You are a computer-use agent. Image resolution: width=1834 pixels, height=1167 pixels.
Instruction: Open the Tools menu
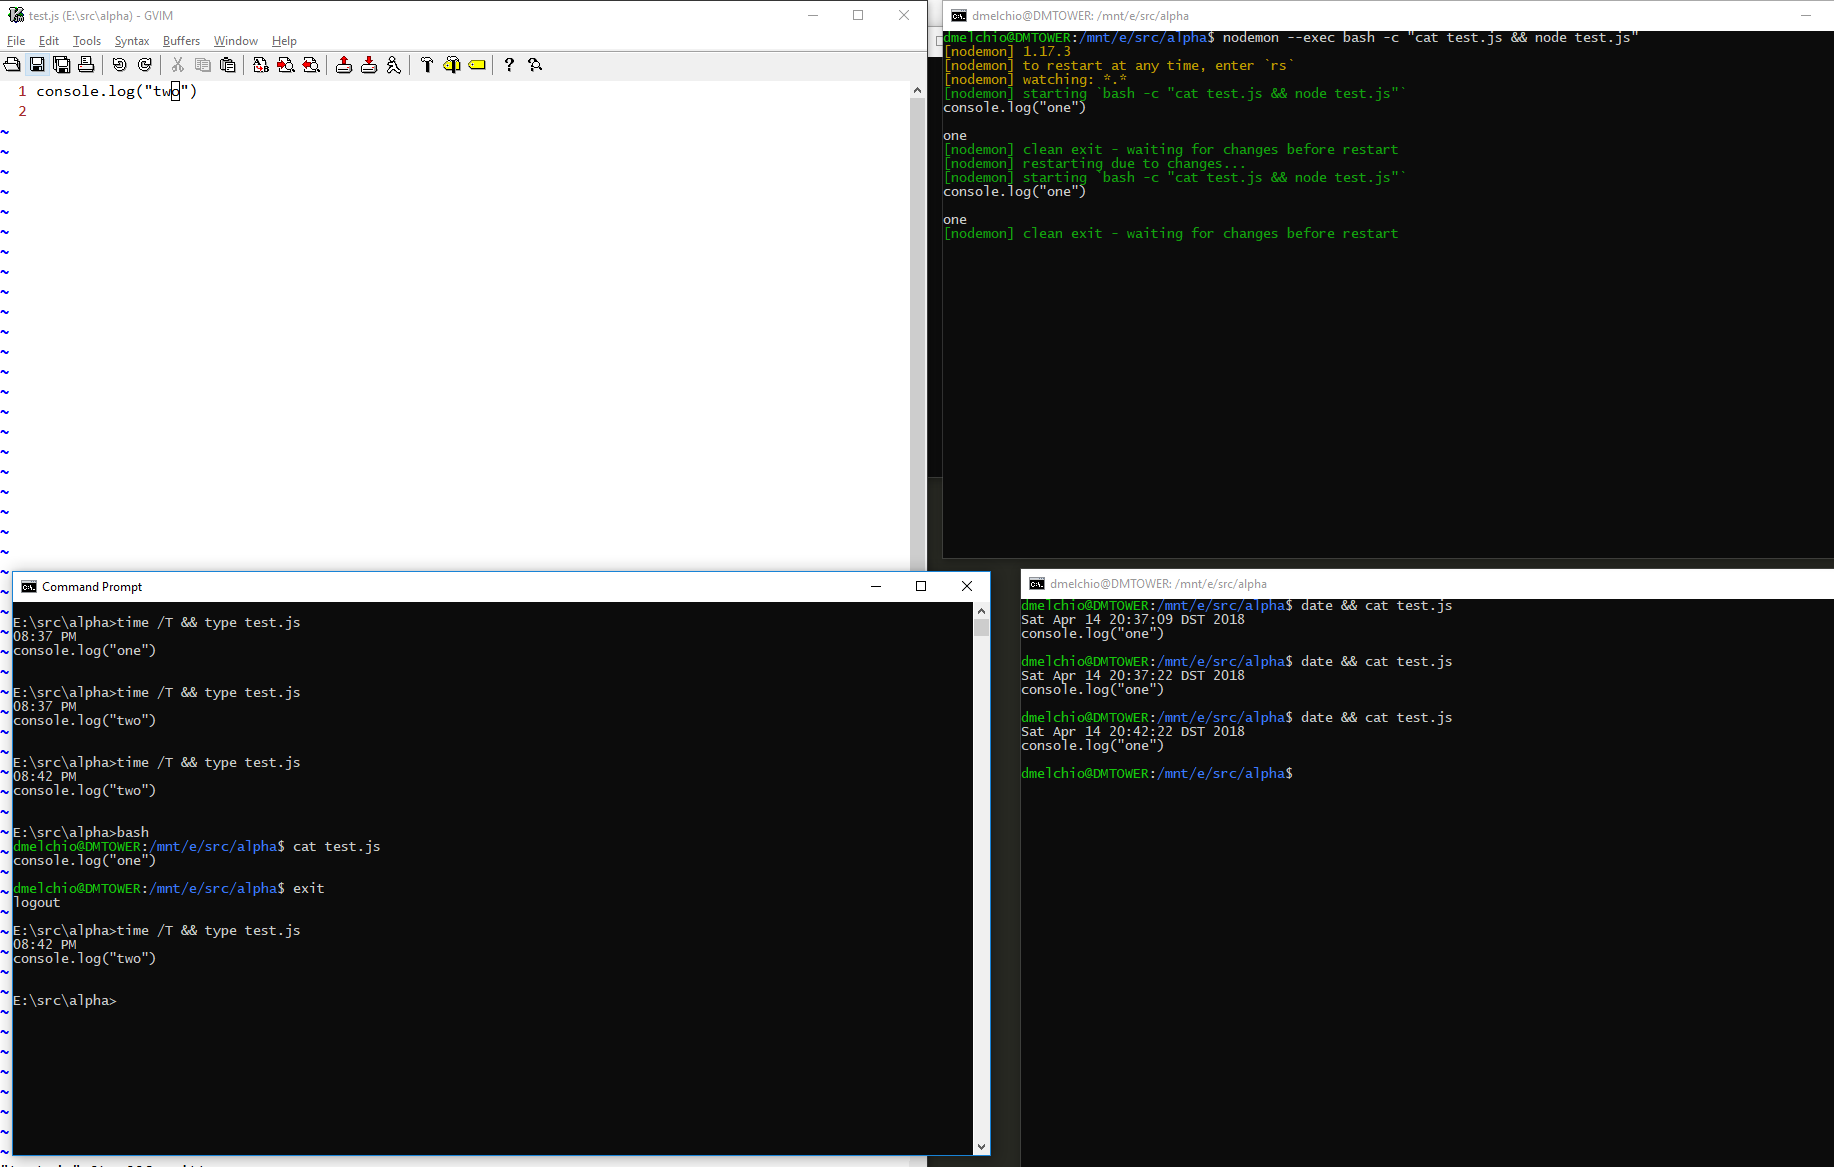[x=86, y=41]
